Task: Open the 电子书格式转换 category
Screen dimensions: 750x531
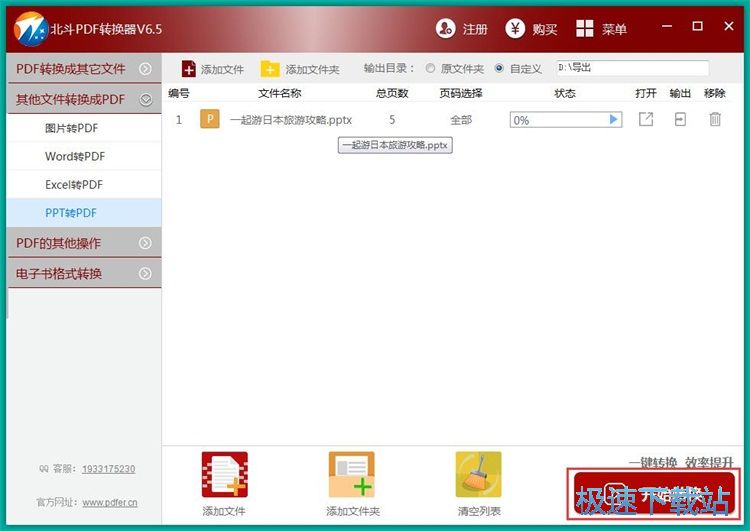Action: click(84, 274)
